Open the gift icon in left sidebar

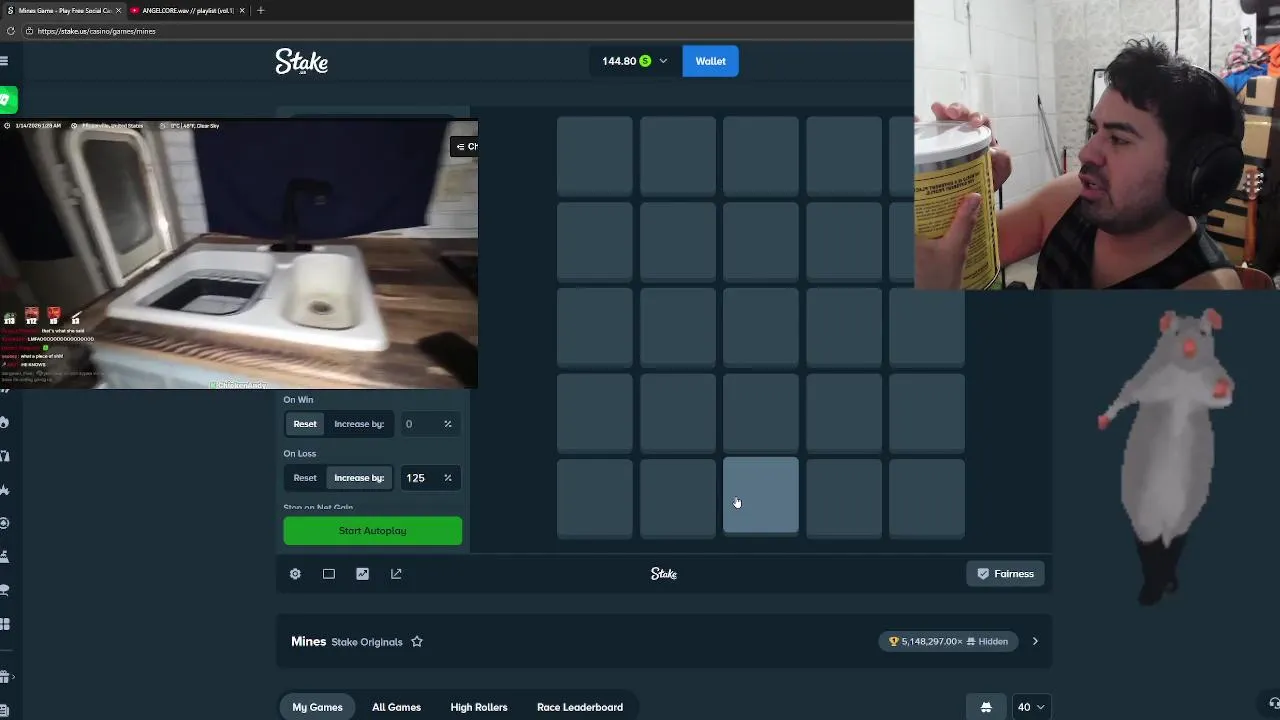(5, 677)
